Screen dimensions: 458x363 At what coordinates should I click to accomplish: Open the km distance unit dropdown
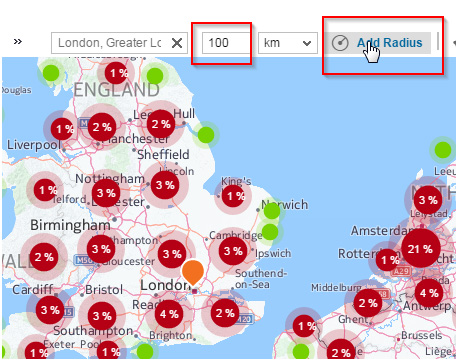click(288, 43)
